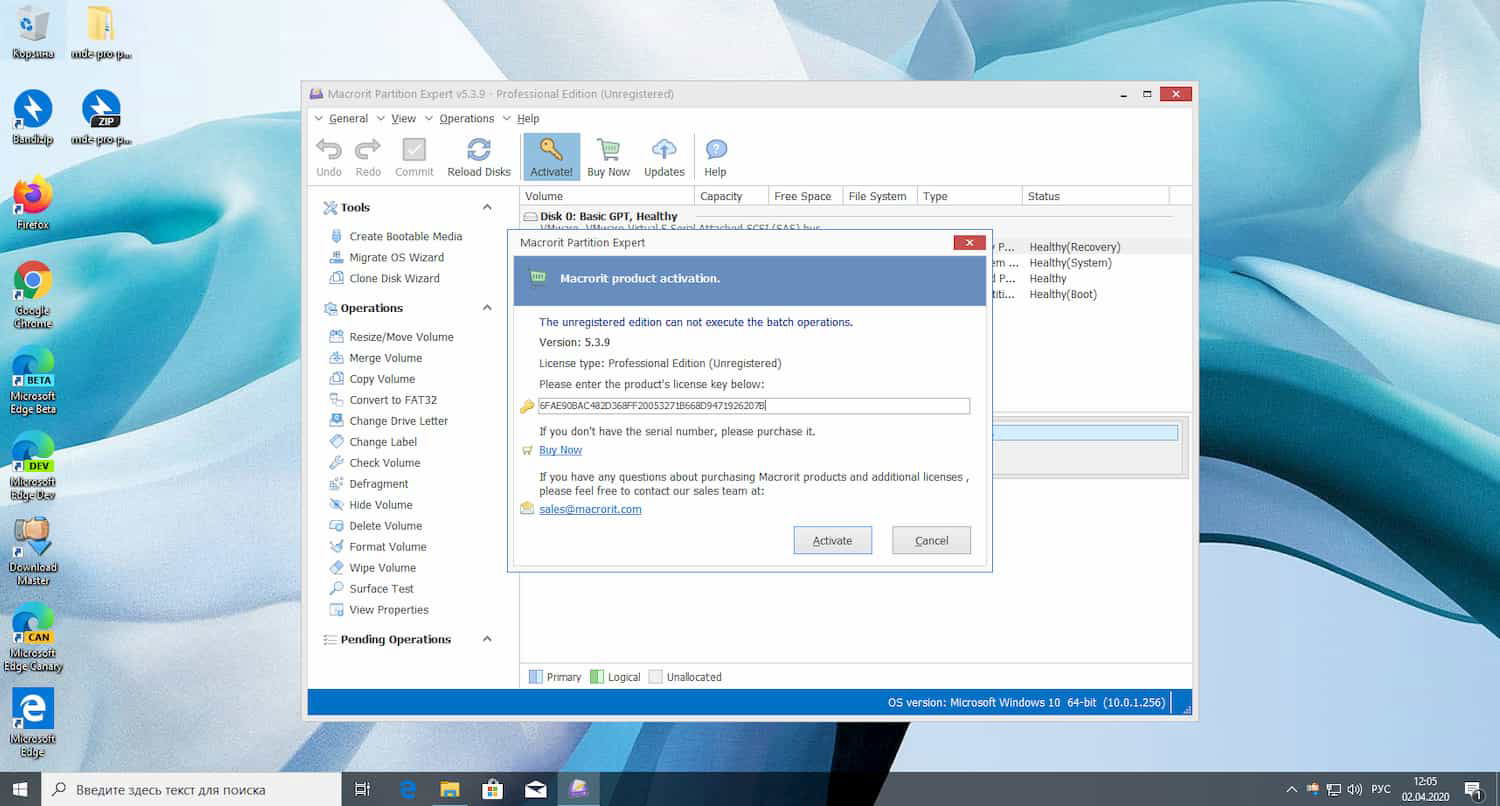Open the View menu
This screenshot has width=1500, height=806.
coord(403,118)
